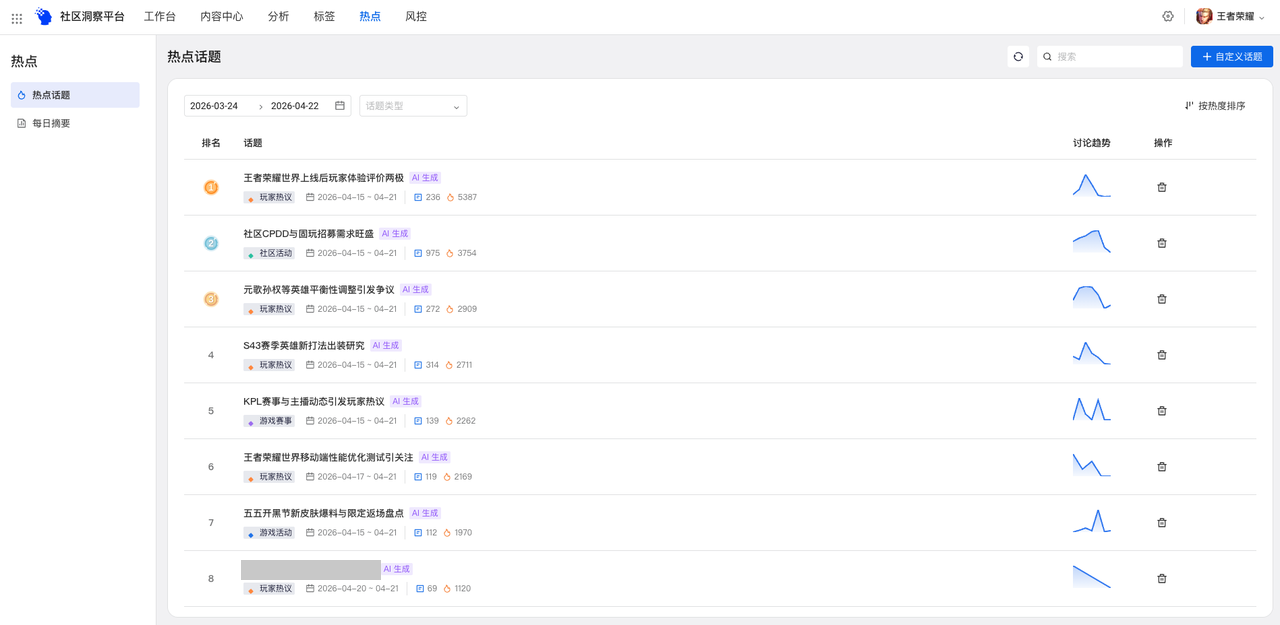
Task: Click the post count icon beside 975
Action: 418,253
